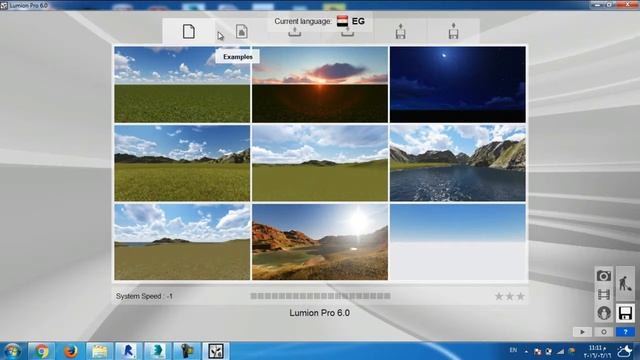Open Revit from the taskbar
Screen dimensions: 640x360
click(129, 351)
